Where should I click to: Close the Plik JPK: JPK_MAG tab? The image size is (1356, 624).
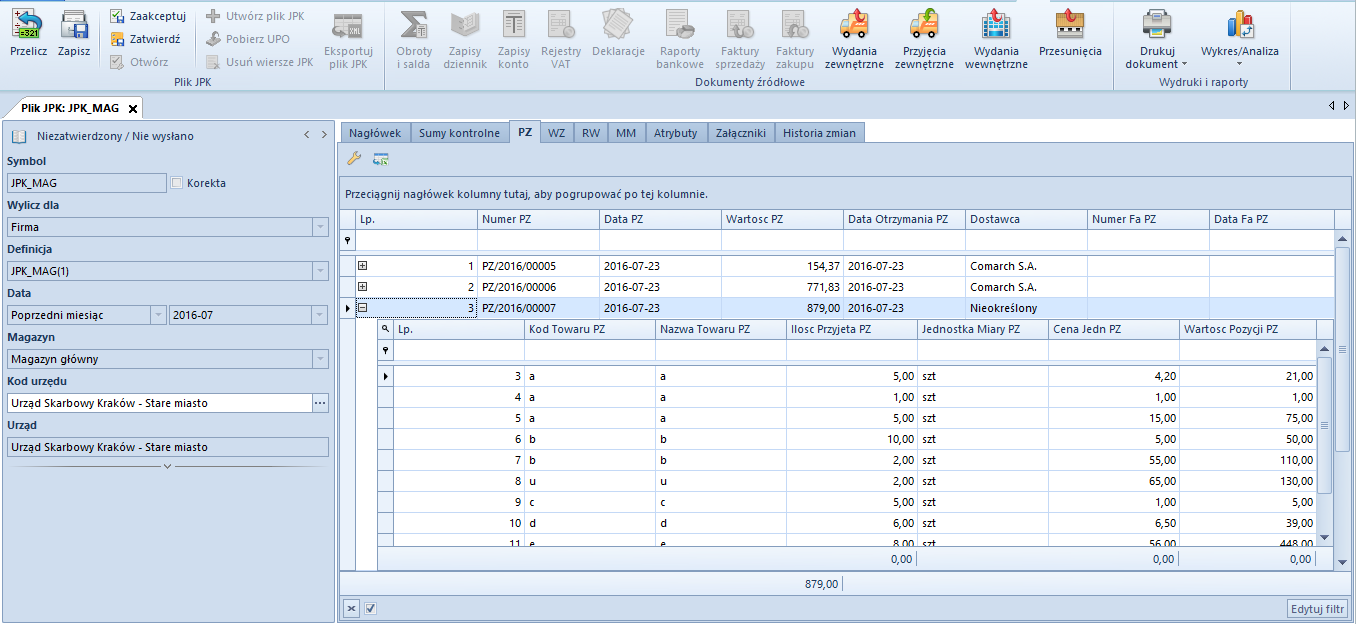point(133,108)
